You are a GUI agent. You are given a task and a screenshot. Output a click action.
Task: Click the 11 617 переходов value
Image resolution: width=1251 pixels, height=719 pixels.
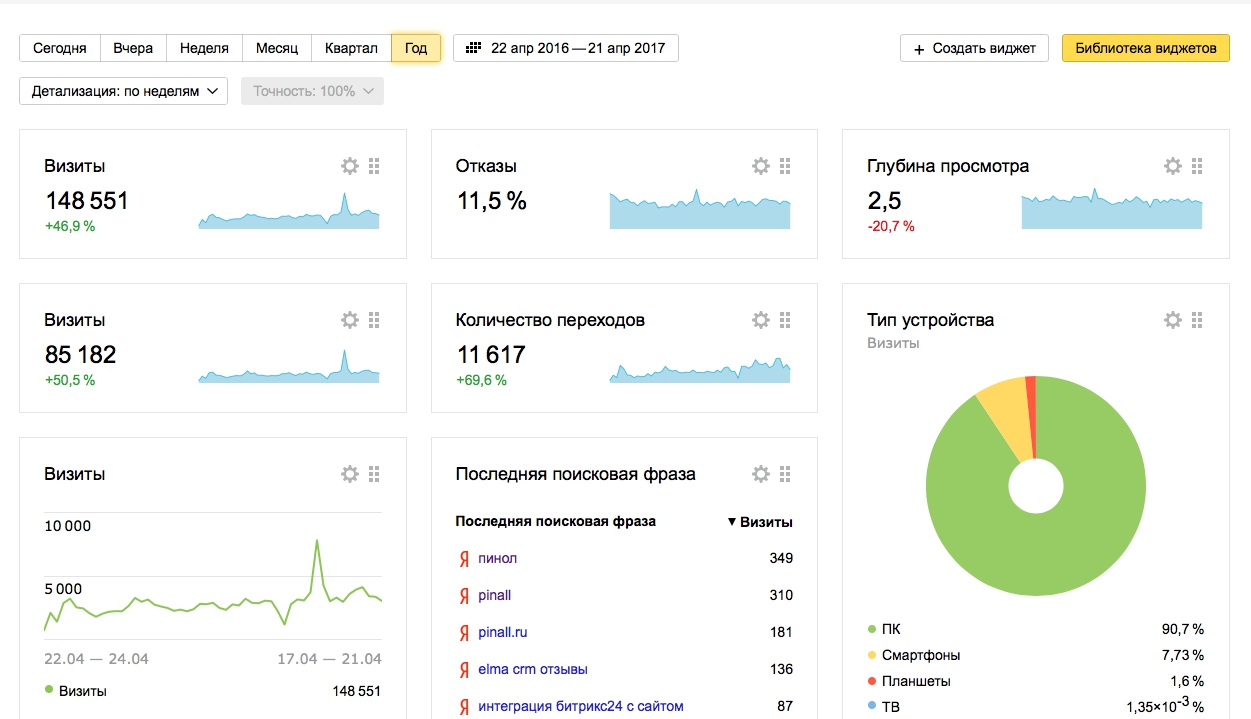(x=491, y=354)
